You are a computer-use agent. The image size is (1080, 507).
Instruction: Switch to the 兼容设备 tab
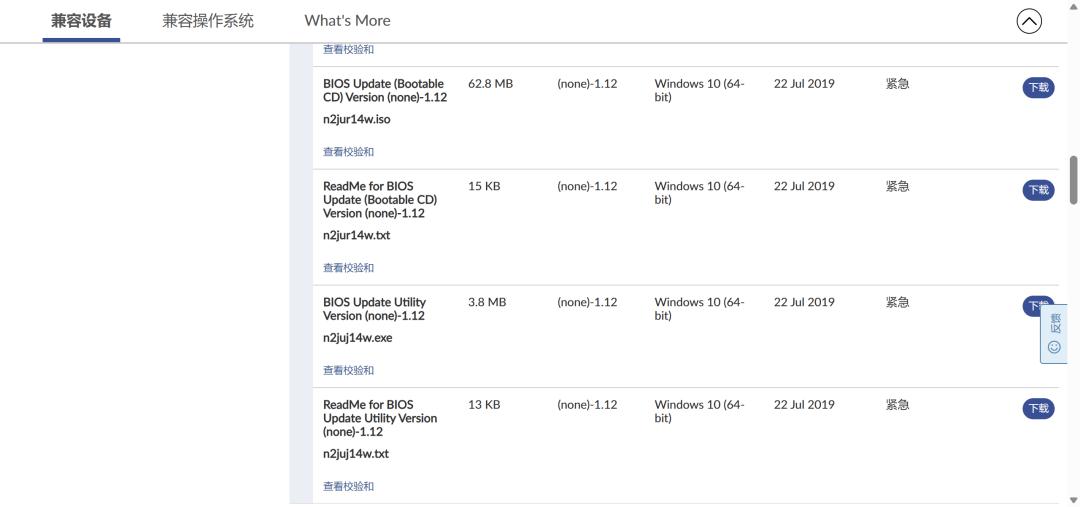pyautogui.click(x=81, y=21)
